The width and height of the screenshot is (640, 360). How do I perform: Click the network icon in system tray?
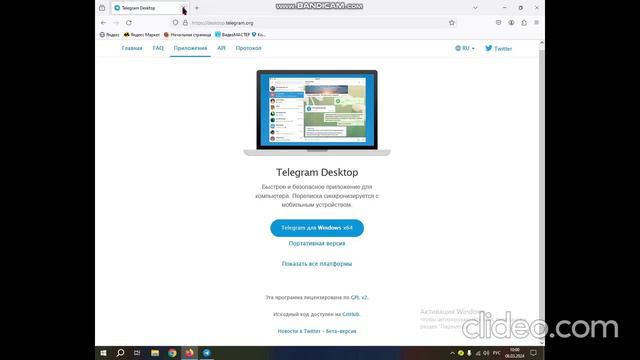pyautogui.click(x=478, y=353)
